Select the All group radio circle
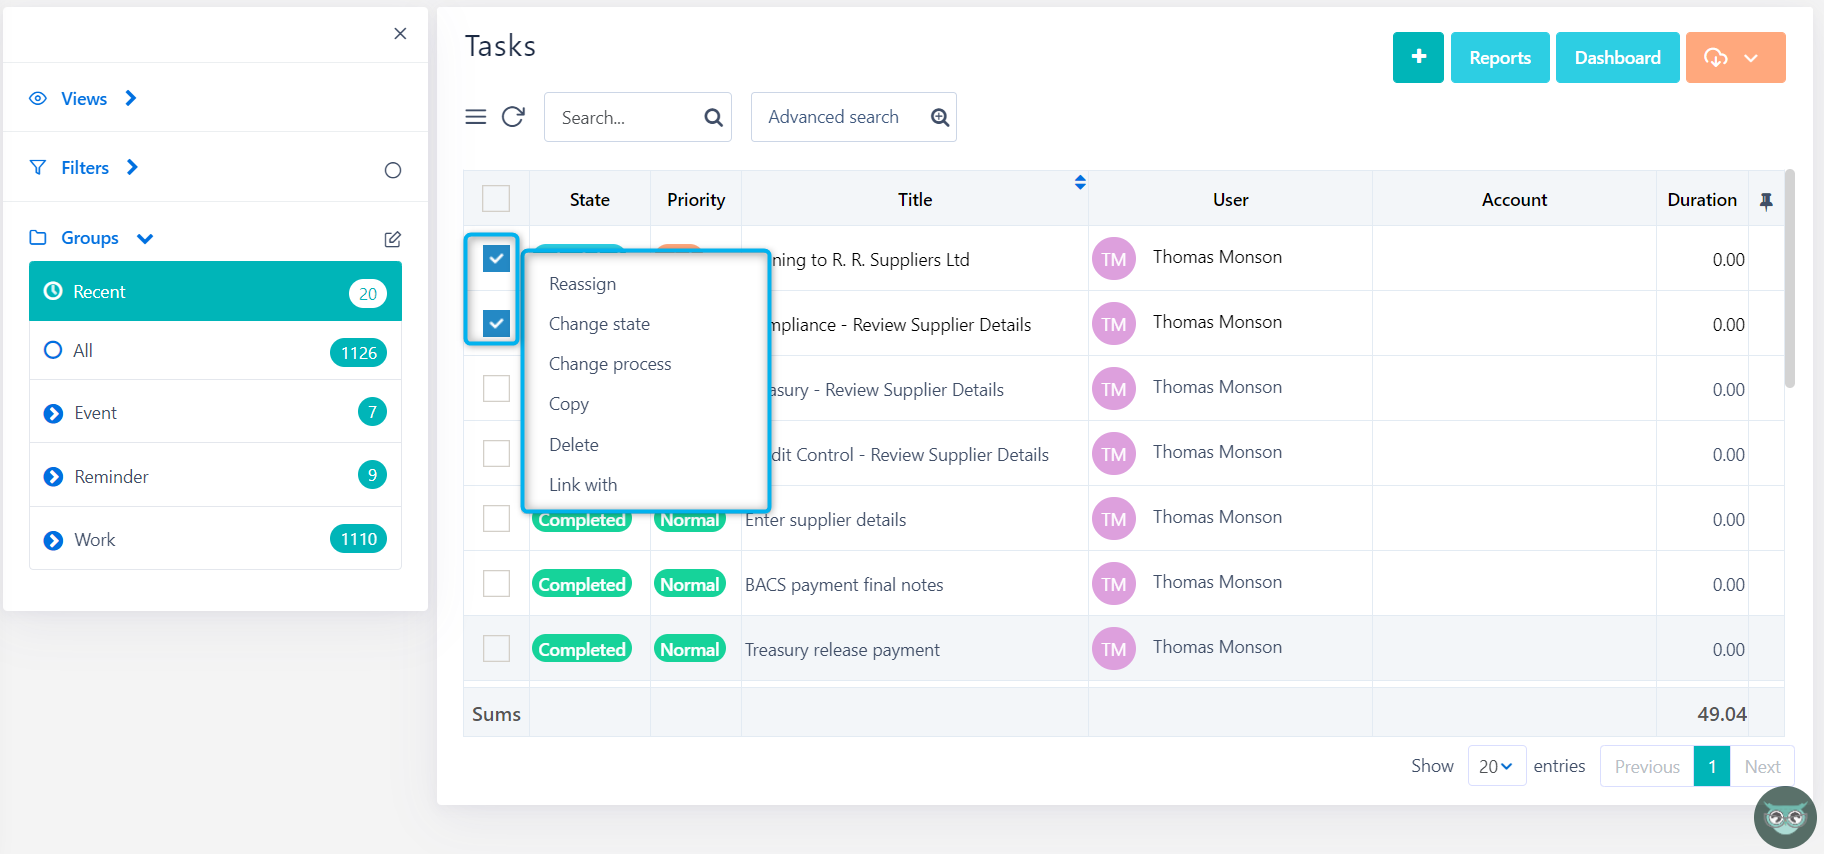This screenshot has height=854, width=1824. point(53,351)
